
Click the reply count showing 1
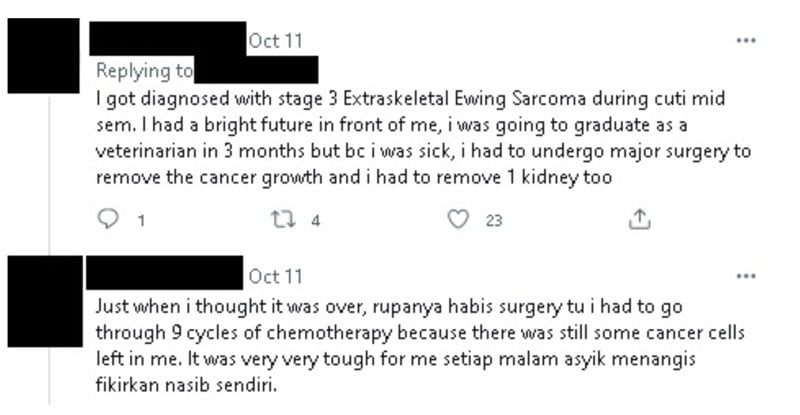coord(141,221)
